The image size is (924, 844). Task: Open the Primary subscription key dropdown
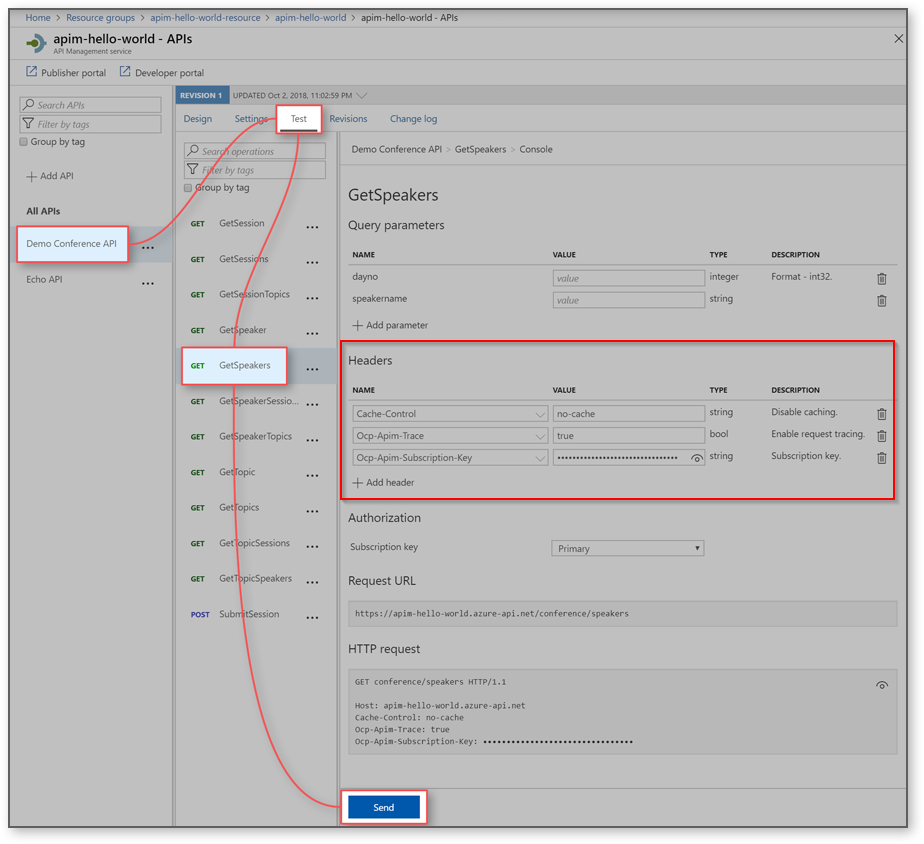627,548
